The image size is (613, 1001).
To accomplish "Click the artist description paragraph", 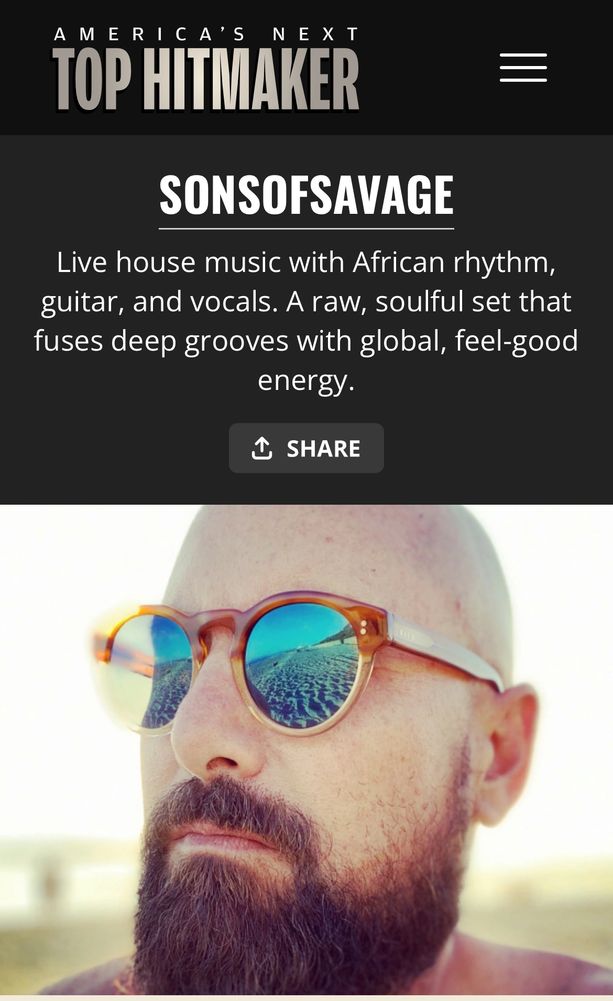I will [306, 321].
